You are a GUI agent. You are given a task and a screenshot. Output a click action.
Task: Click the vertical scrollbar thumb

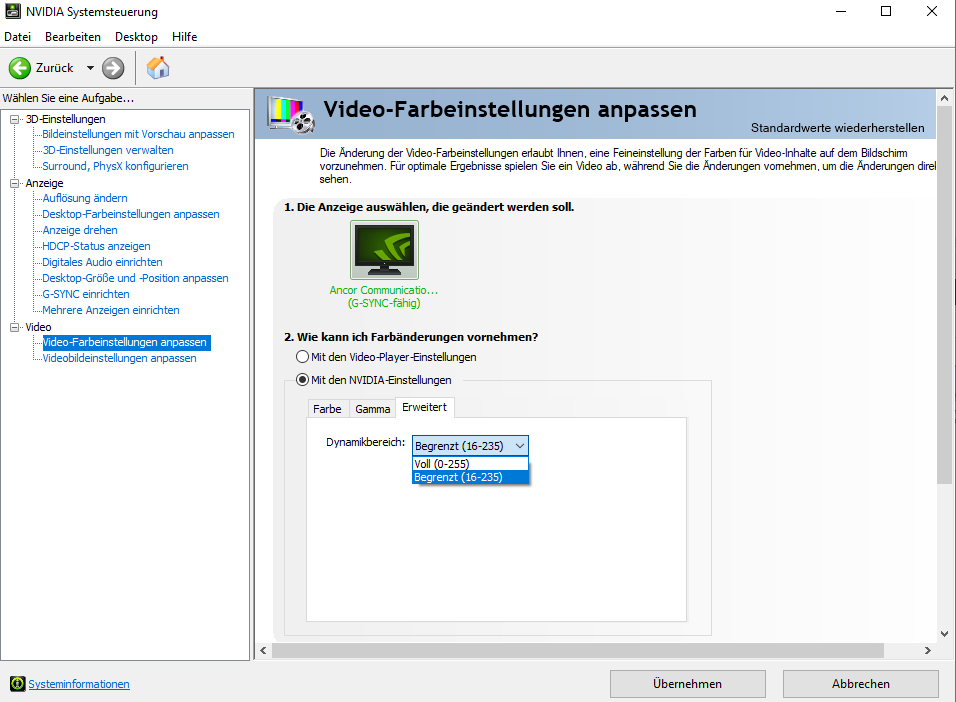click(944, 295)
